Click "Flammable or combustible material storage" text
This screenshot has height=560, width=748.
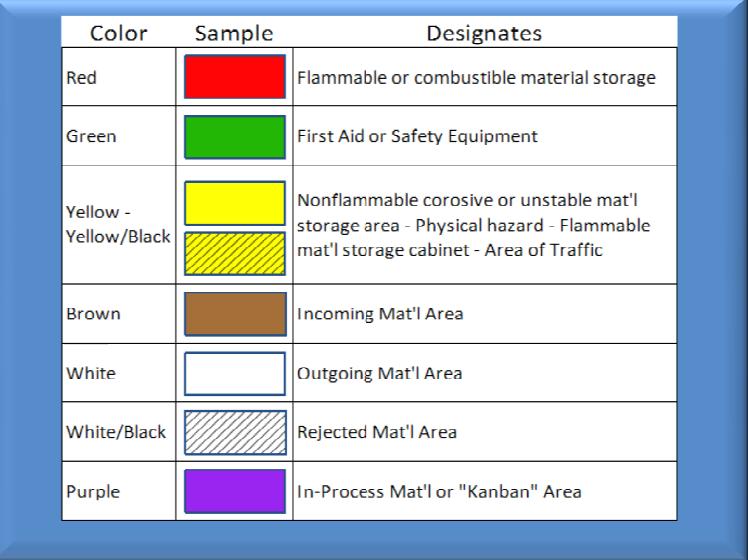pos(476,77)
